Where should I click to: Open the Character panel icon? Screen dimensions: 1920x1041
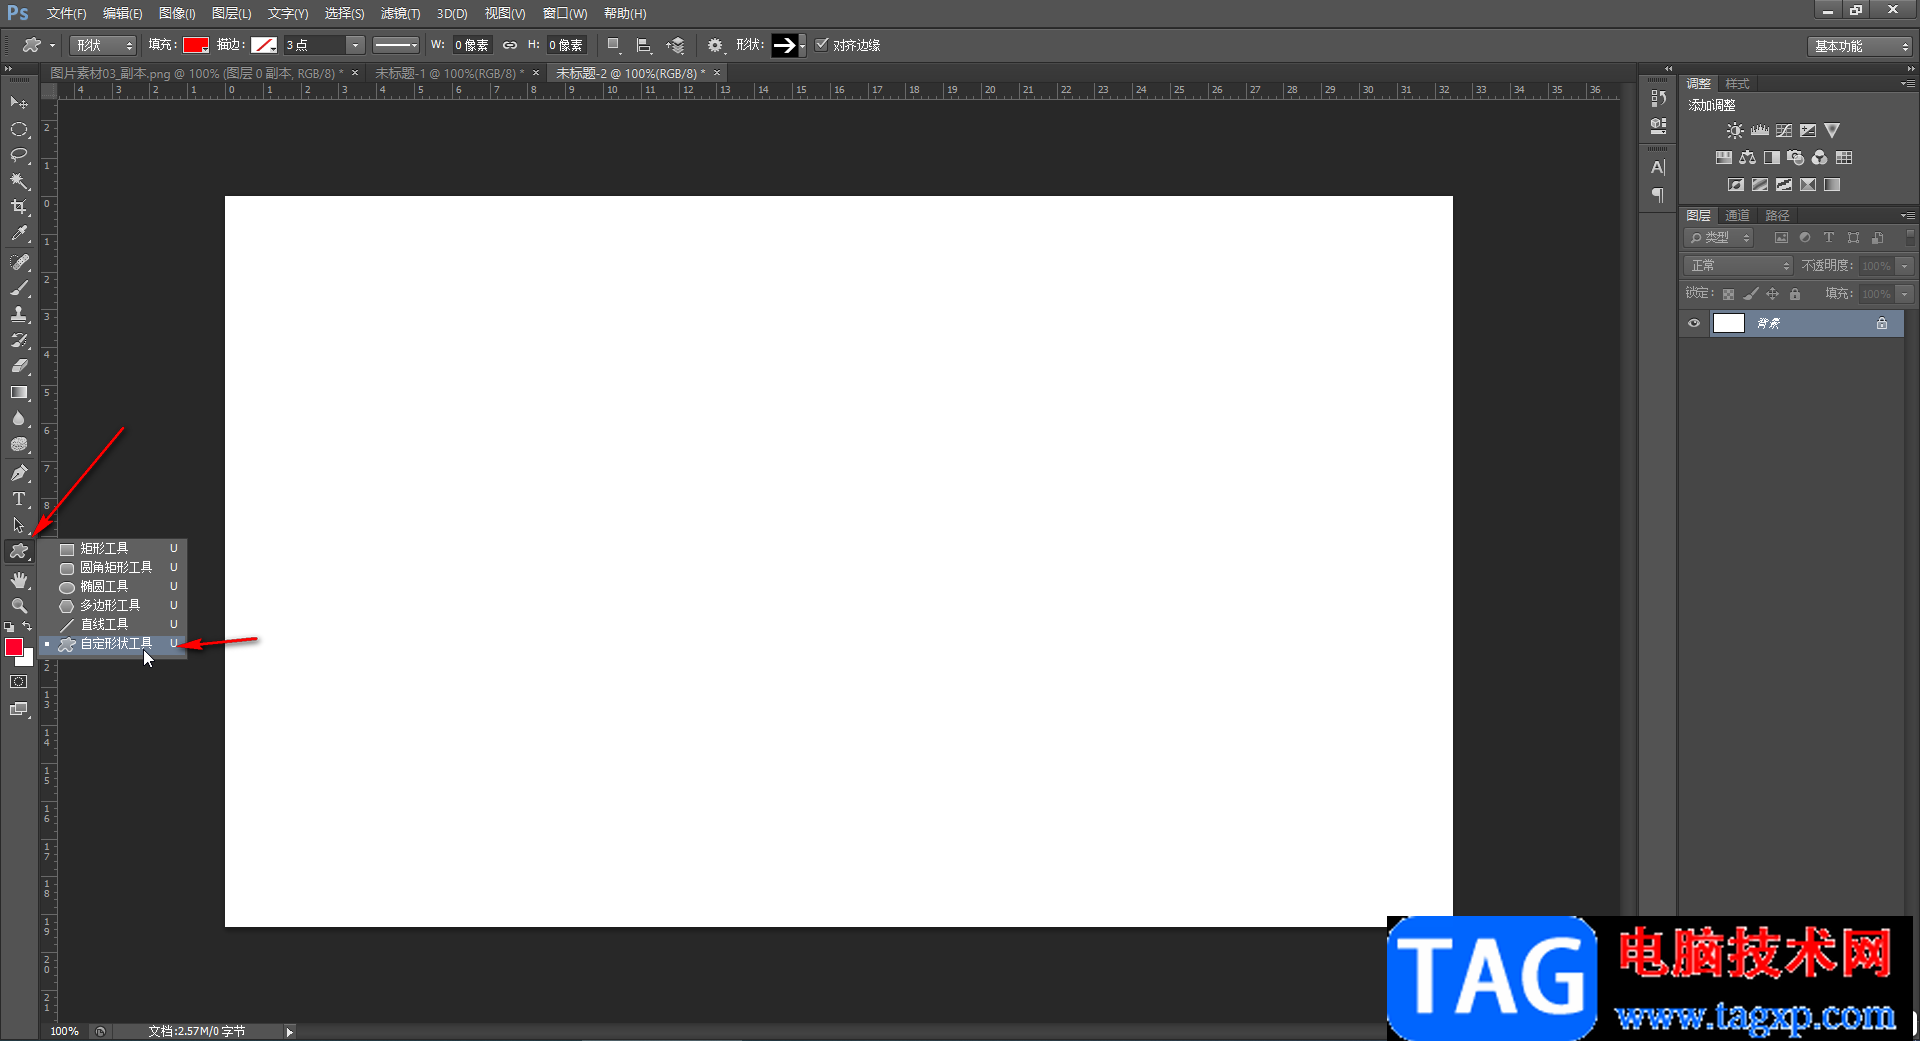click(1658, 167)
